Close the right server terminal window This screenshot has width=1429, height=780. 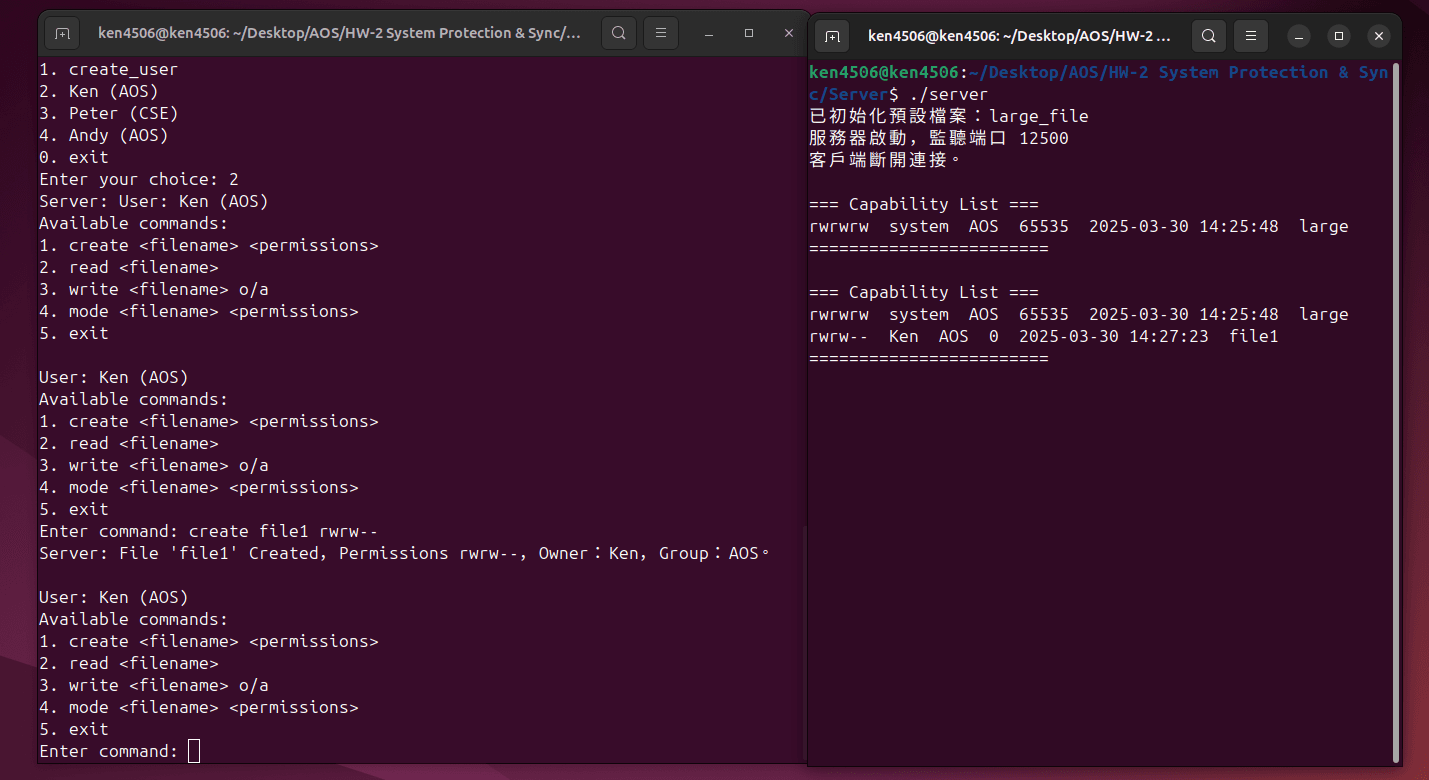click(1379, 36)
